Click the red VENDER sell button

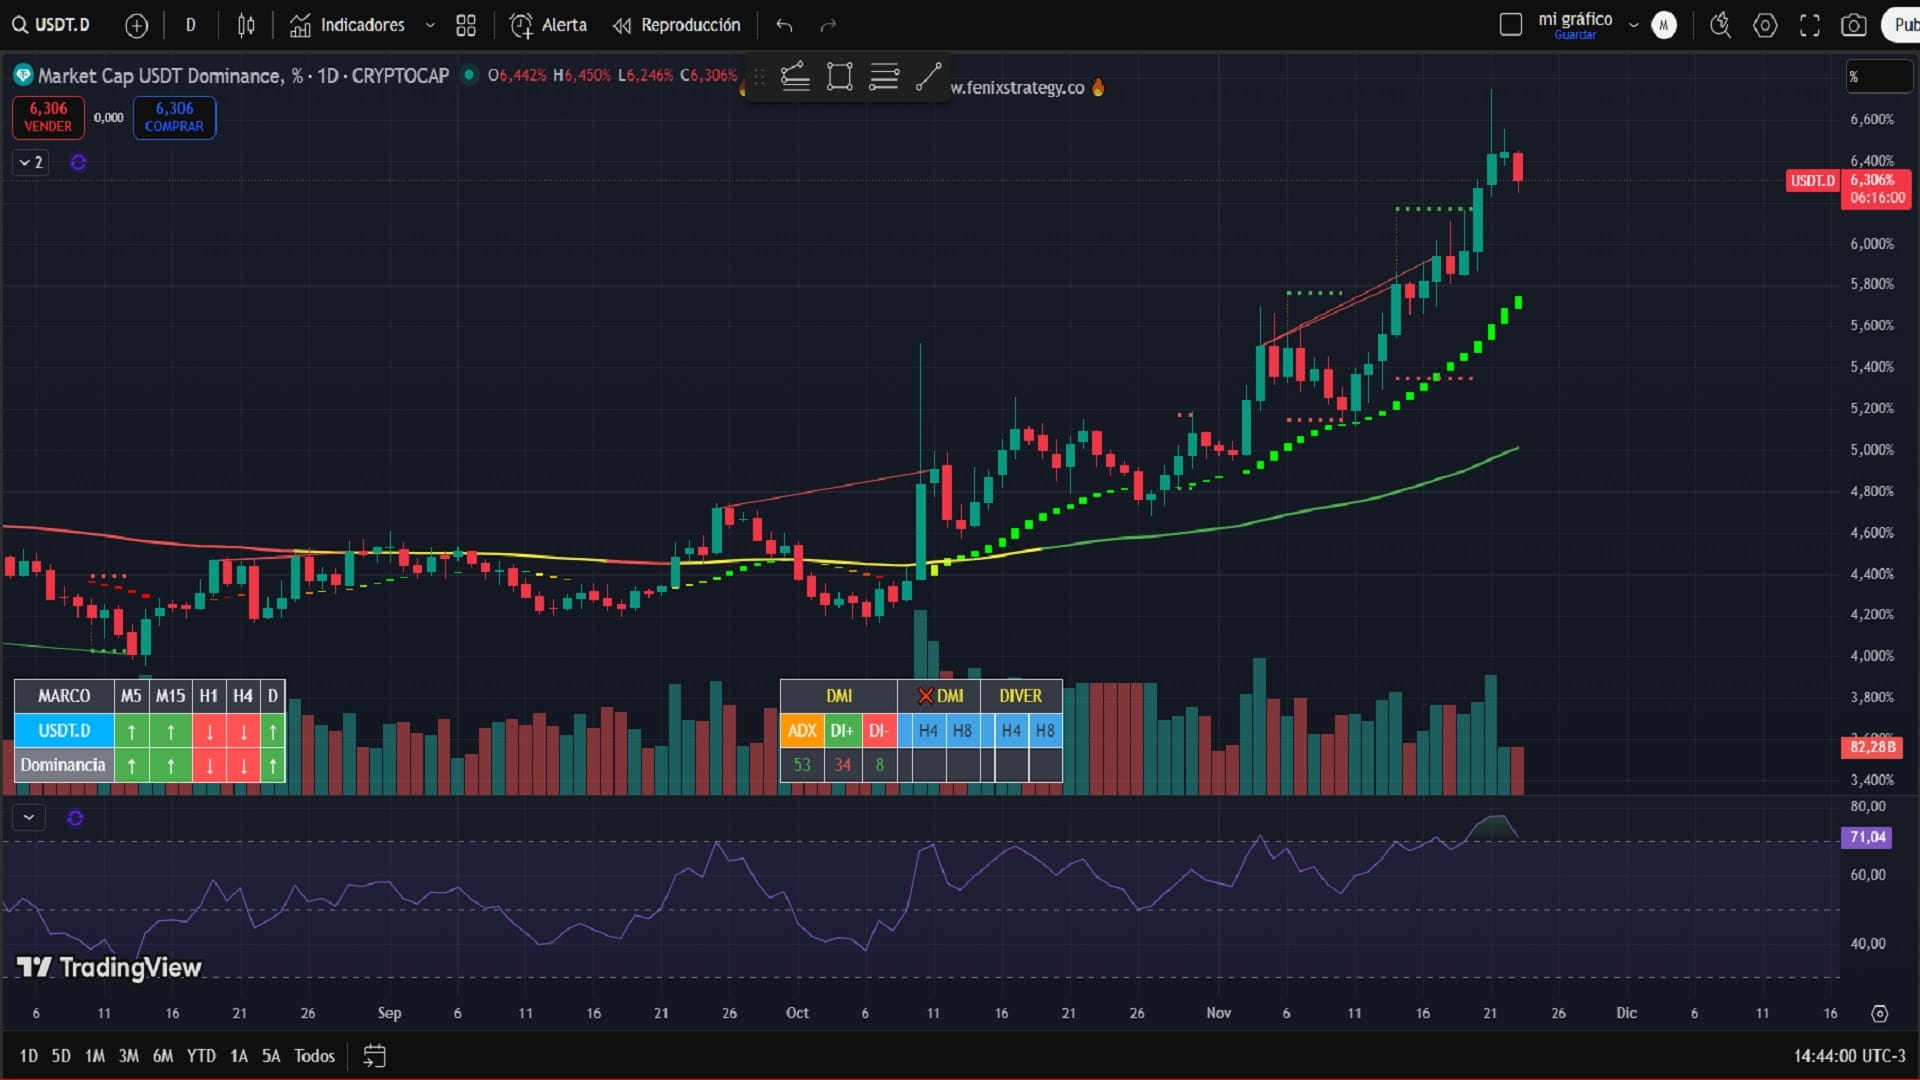click(x=48, y=117)
